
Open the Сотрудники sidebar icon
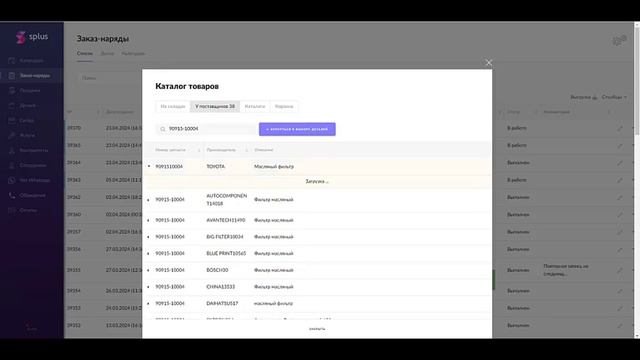point(11,165)
